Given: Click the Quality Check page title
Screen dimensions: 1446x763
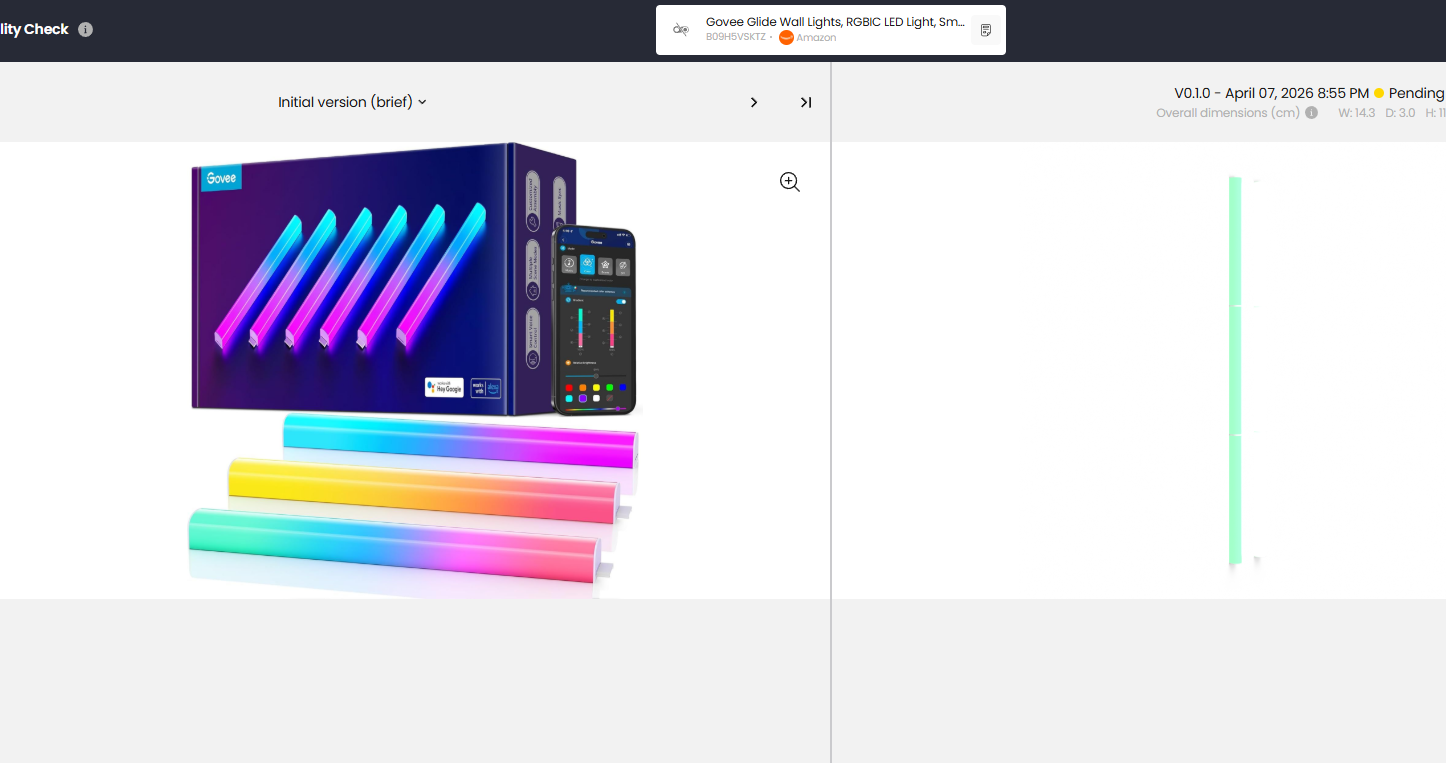Looking at the screenshot, I should (x=34, y=29).
